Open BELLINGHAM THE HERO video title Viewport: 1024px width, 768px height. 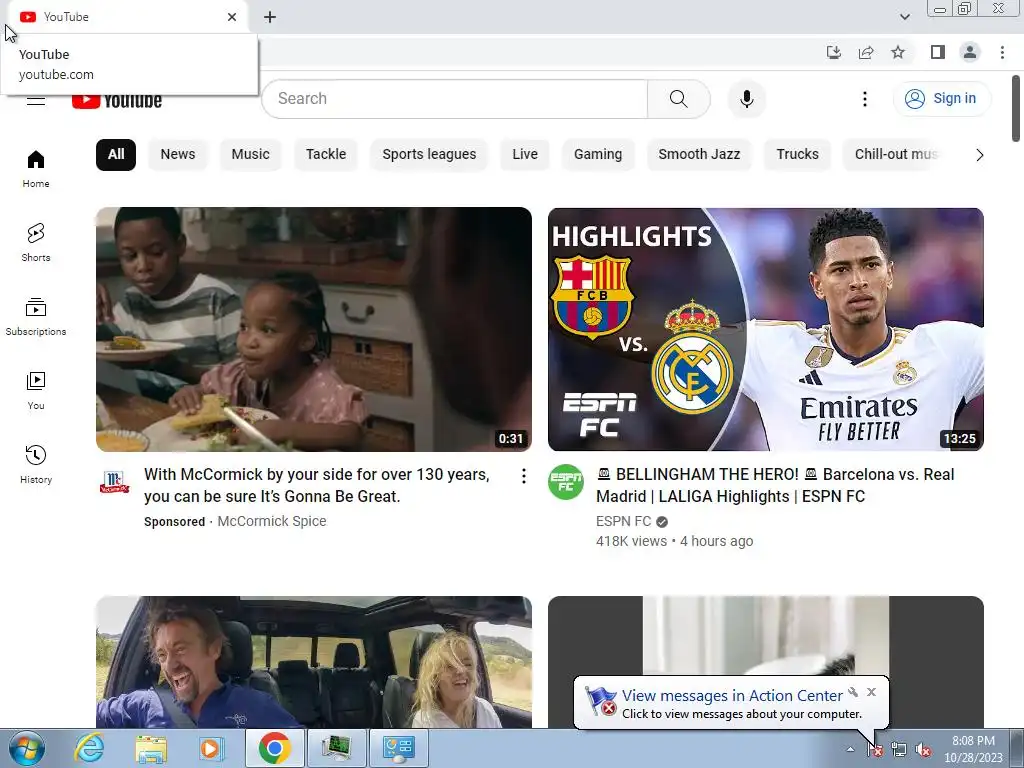[775, 485]
